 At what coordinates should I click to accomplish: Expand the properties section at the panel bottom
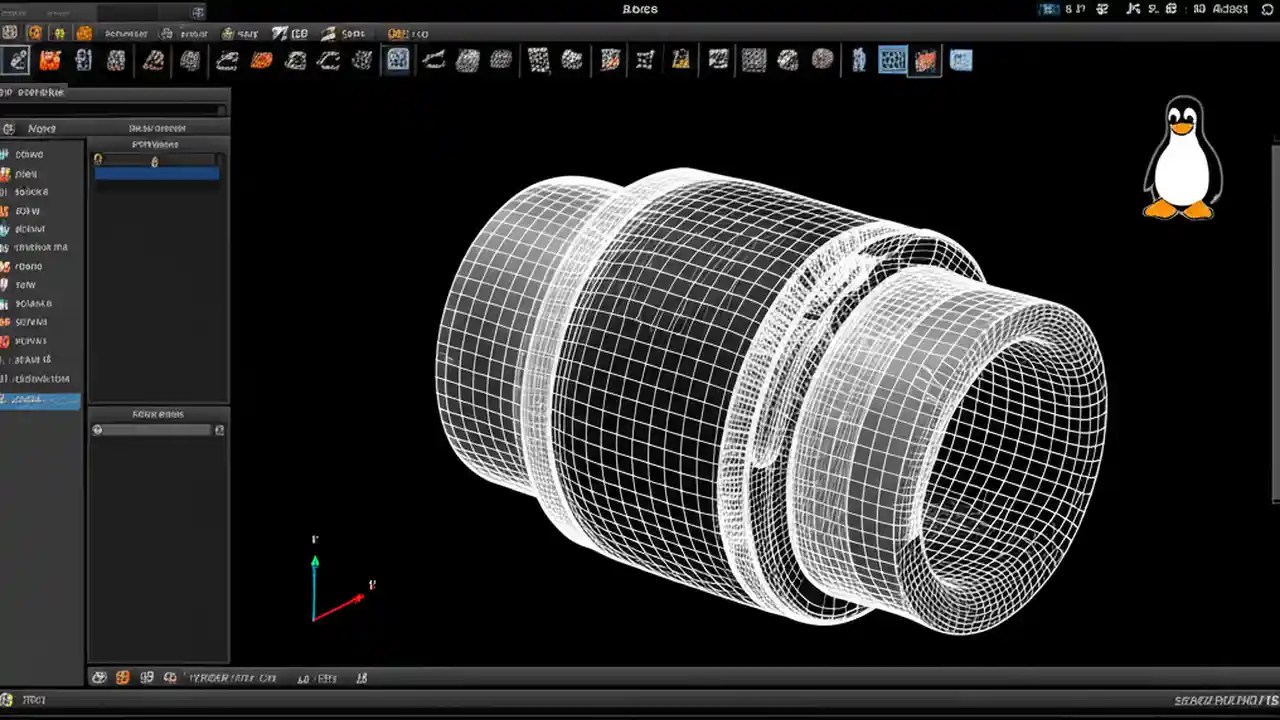pos(158,413)
